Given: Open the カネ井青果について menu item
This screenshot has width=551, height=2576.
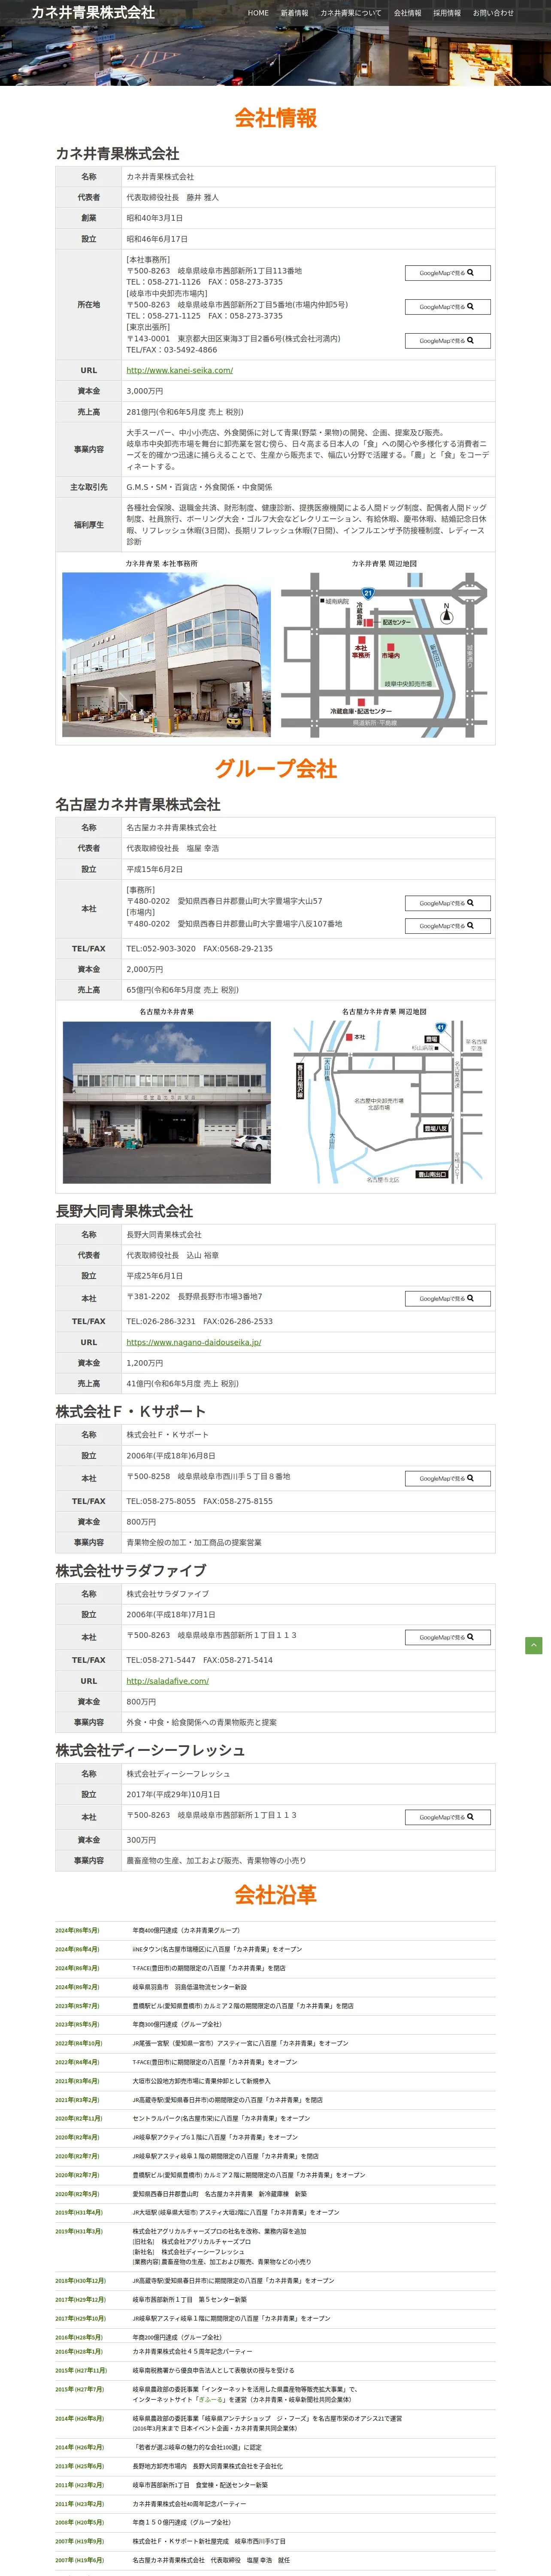Looking at the screenshot, I should [x=351, y=13].
